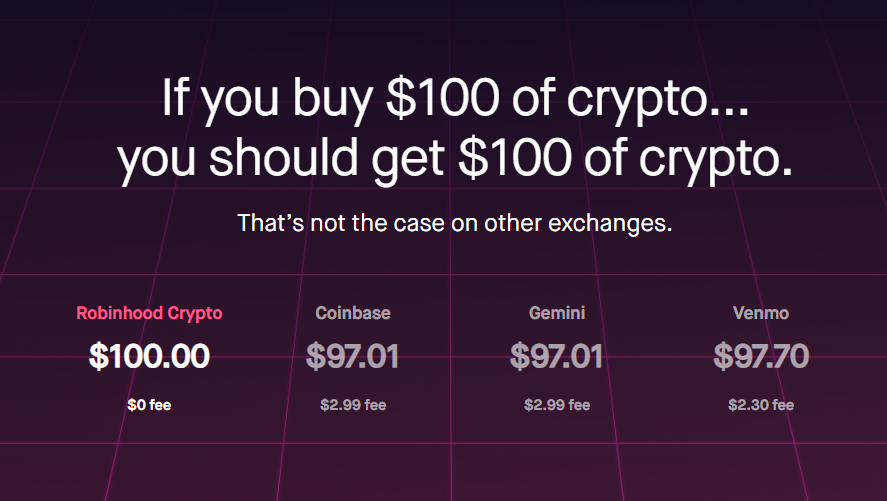Click the first '$100' in the headline

pos(442,97)
